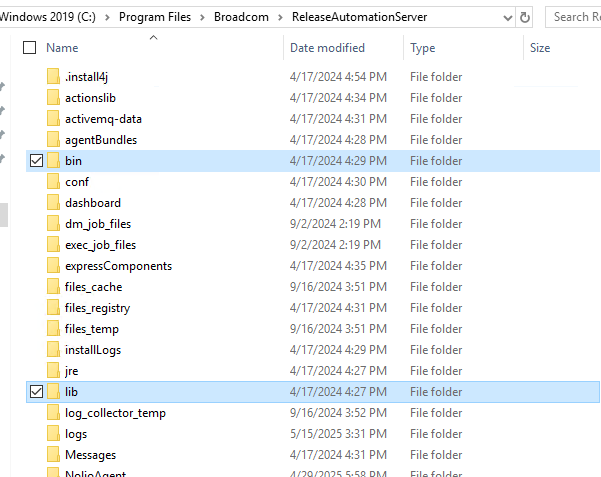Click the Search box field
Screen dimensions: 601x477
click(x=573, y=17)
